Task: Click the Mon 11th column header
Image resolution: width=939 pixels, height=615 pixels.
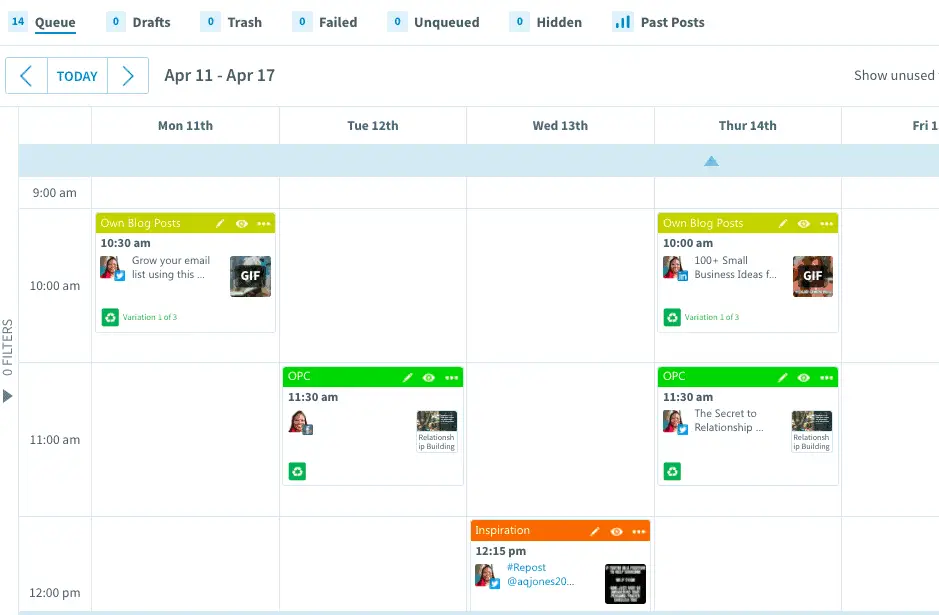Action: coord(185,126)
